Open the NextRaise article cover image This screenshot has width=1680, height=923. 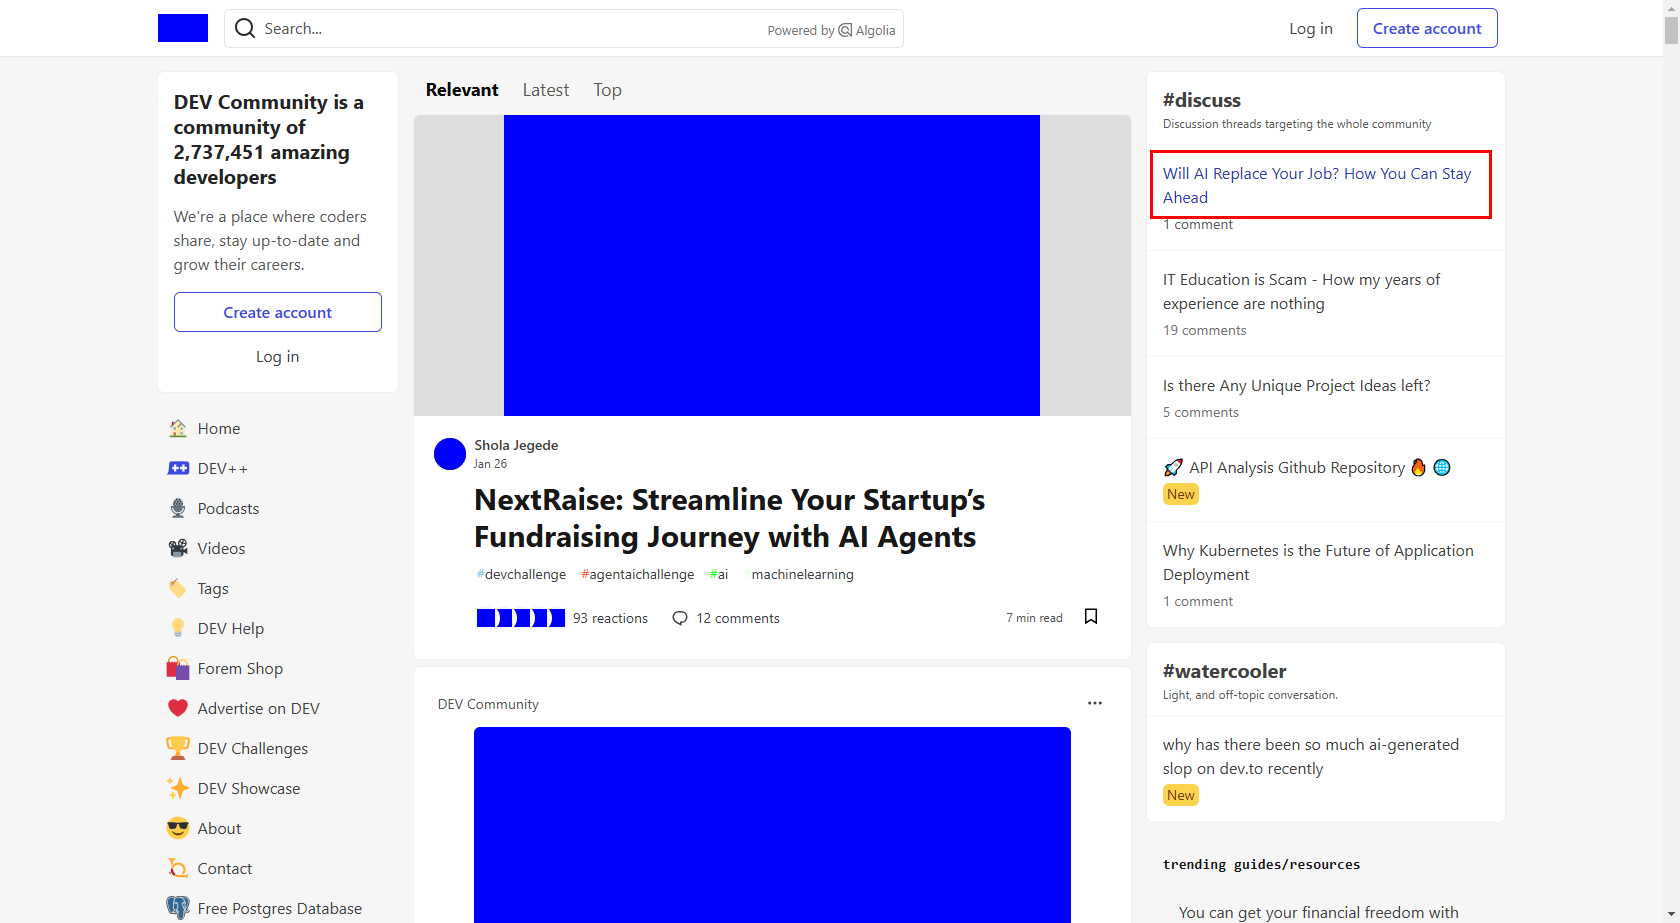(771, 265)
